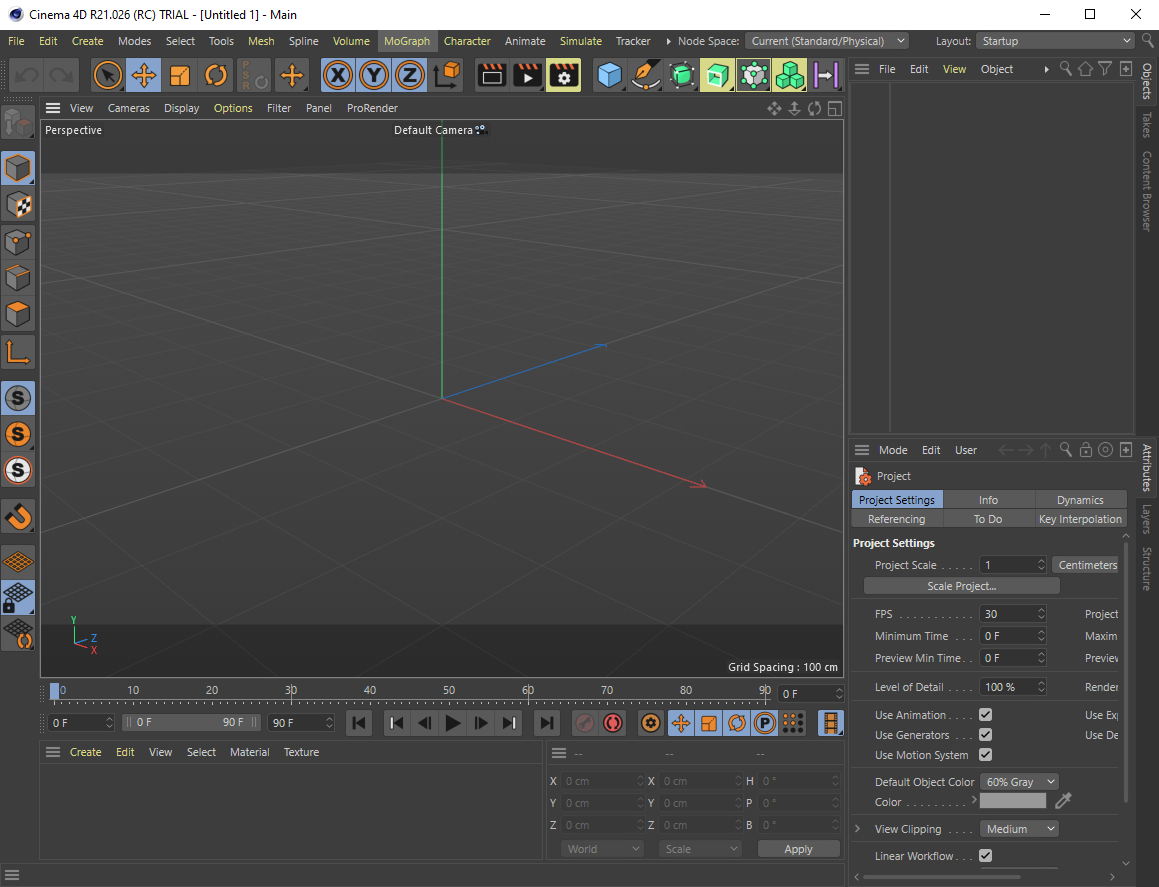1159x887 pixels.
Task: Open Default Object Color dropdown
Action: 1019,782
